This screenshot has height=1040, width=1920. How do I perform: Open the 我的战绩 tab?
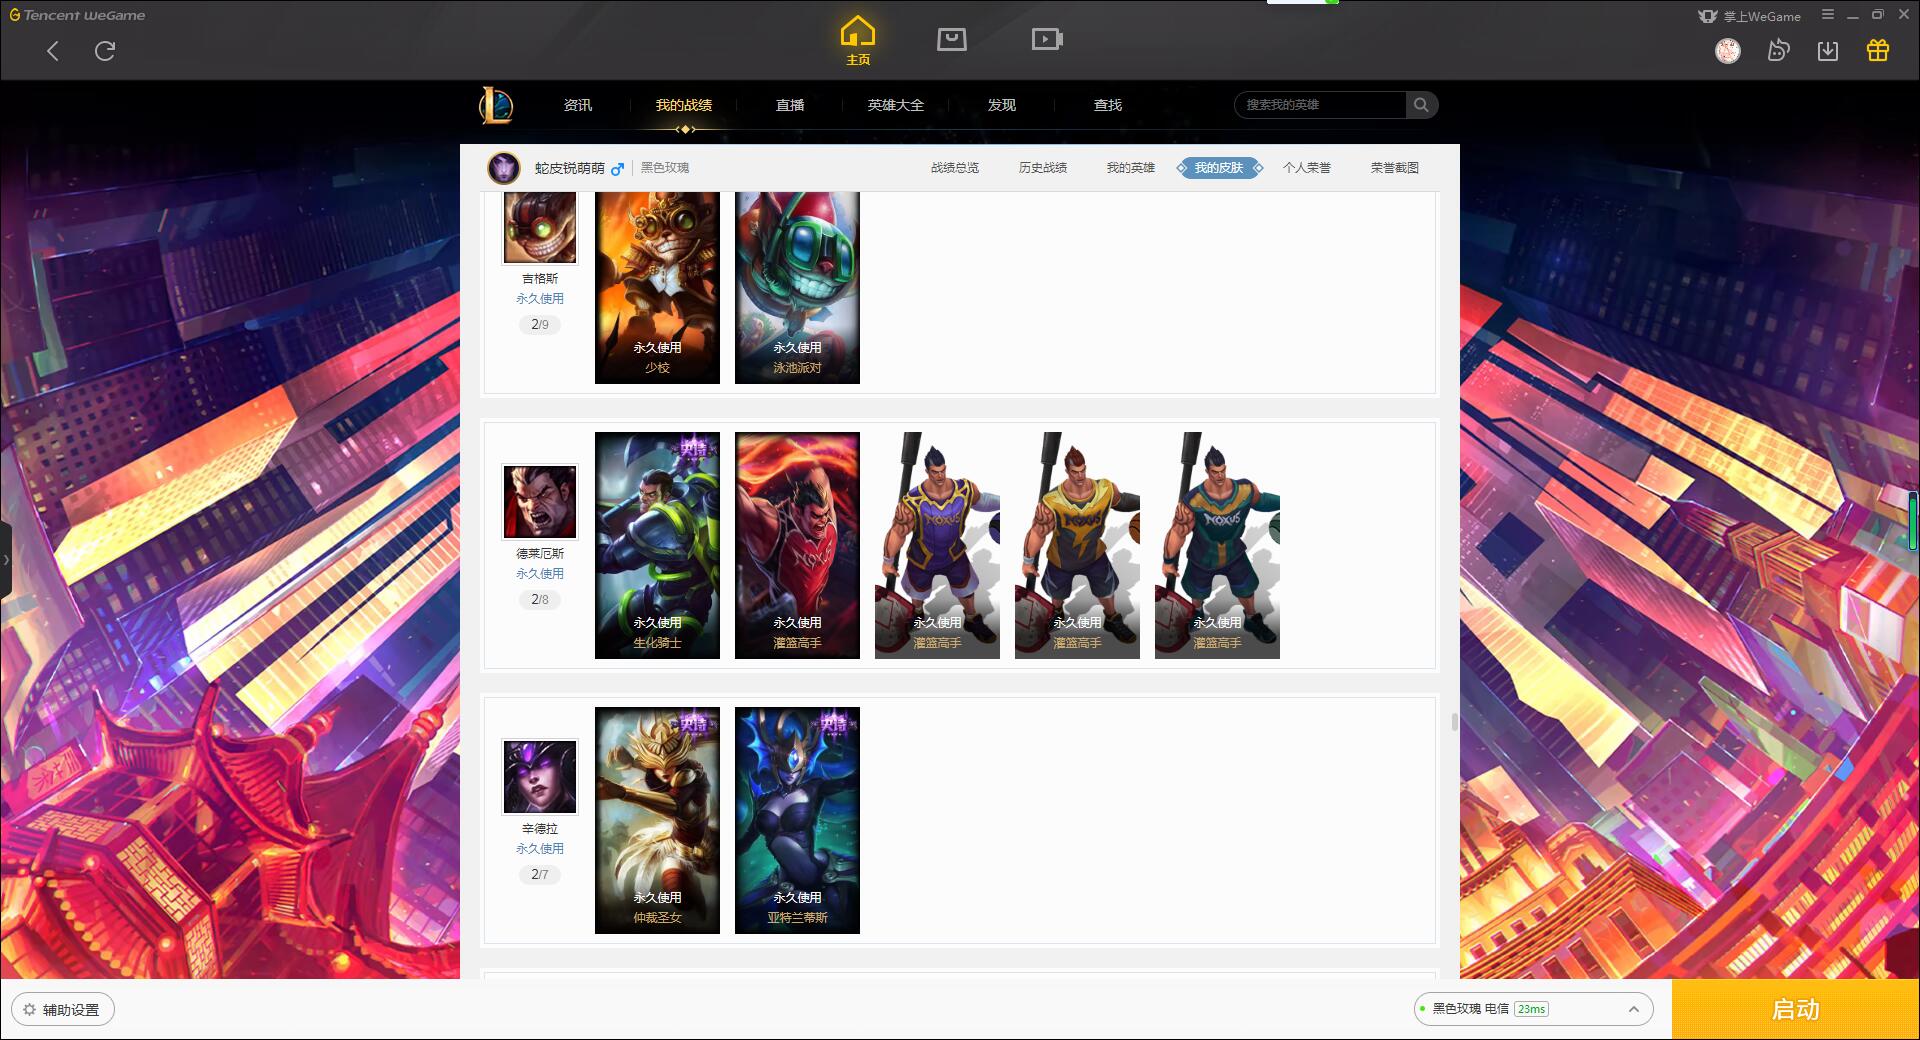[684, 105]
